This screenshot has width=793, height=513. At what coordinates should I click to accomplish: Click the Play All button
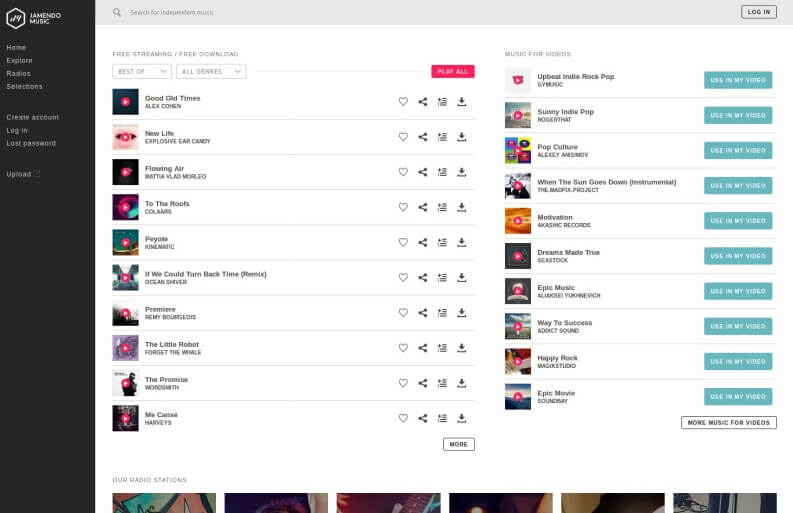point(453,71)
